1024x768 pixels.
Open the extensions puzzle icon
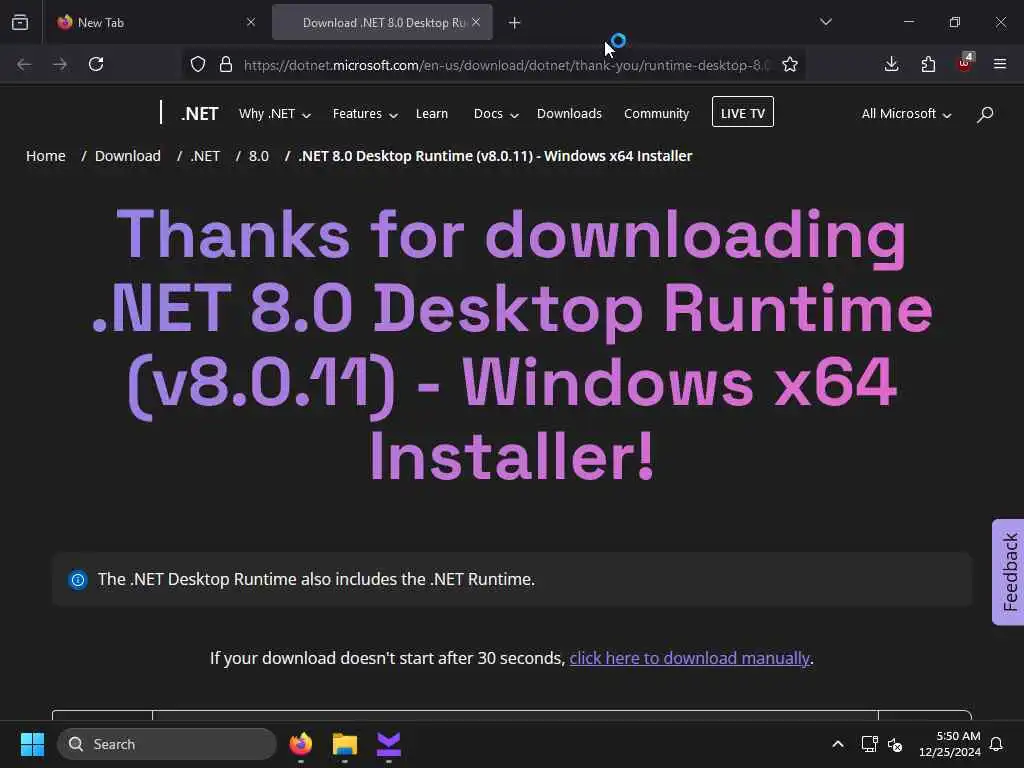(x=928, y=64)
